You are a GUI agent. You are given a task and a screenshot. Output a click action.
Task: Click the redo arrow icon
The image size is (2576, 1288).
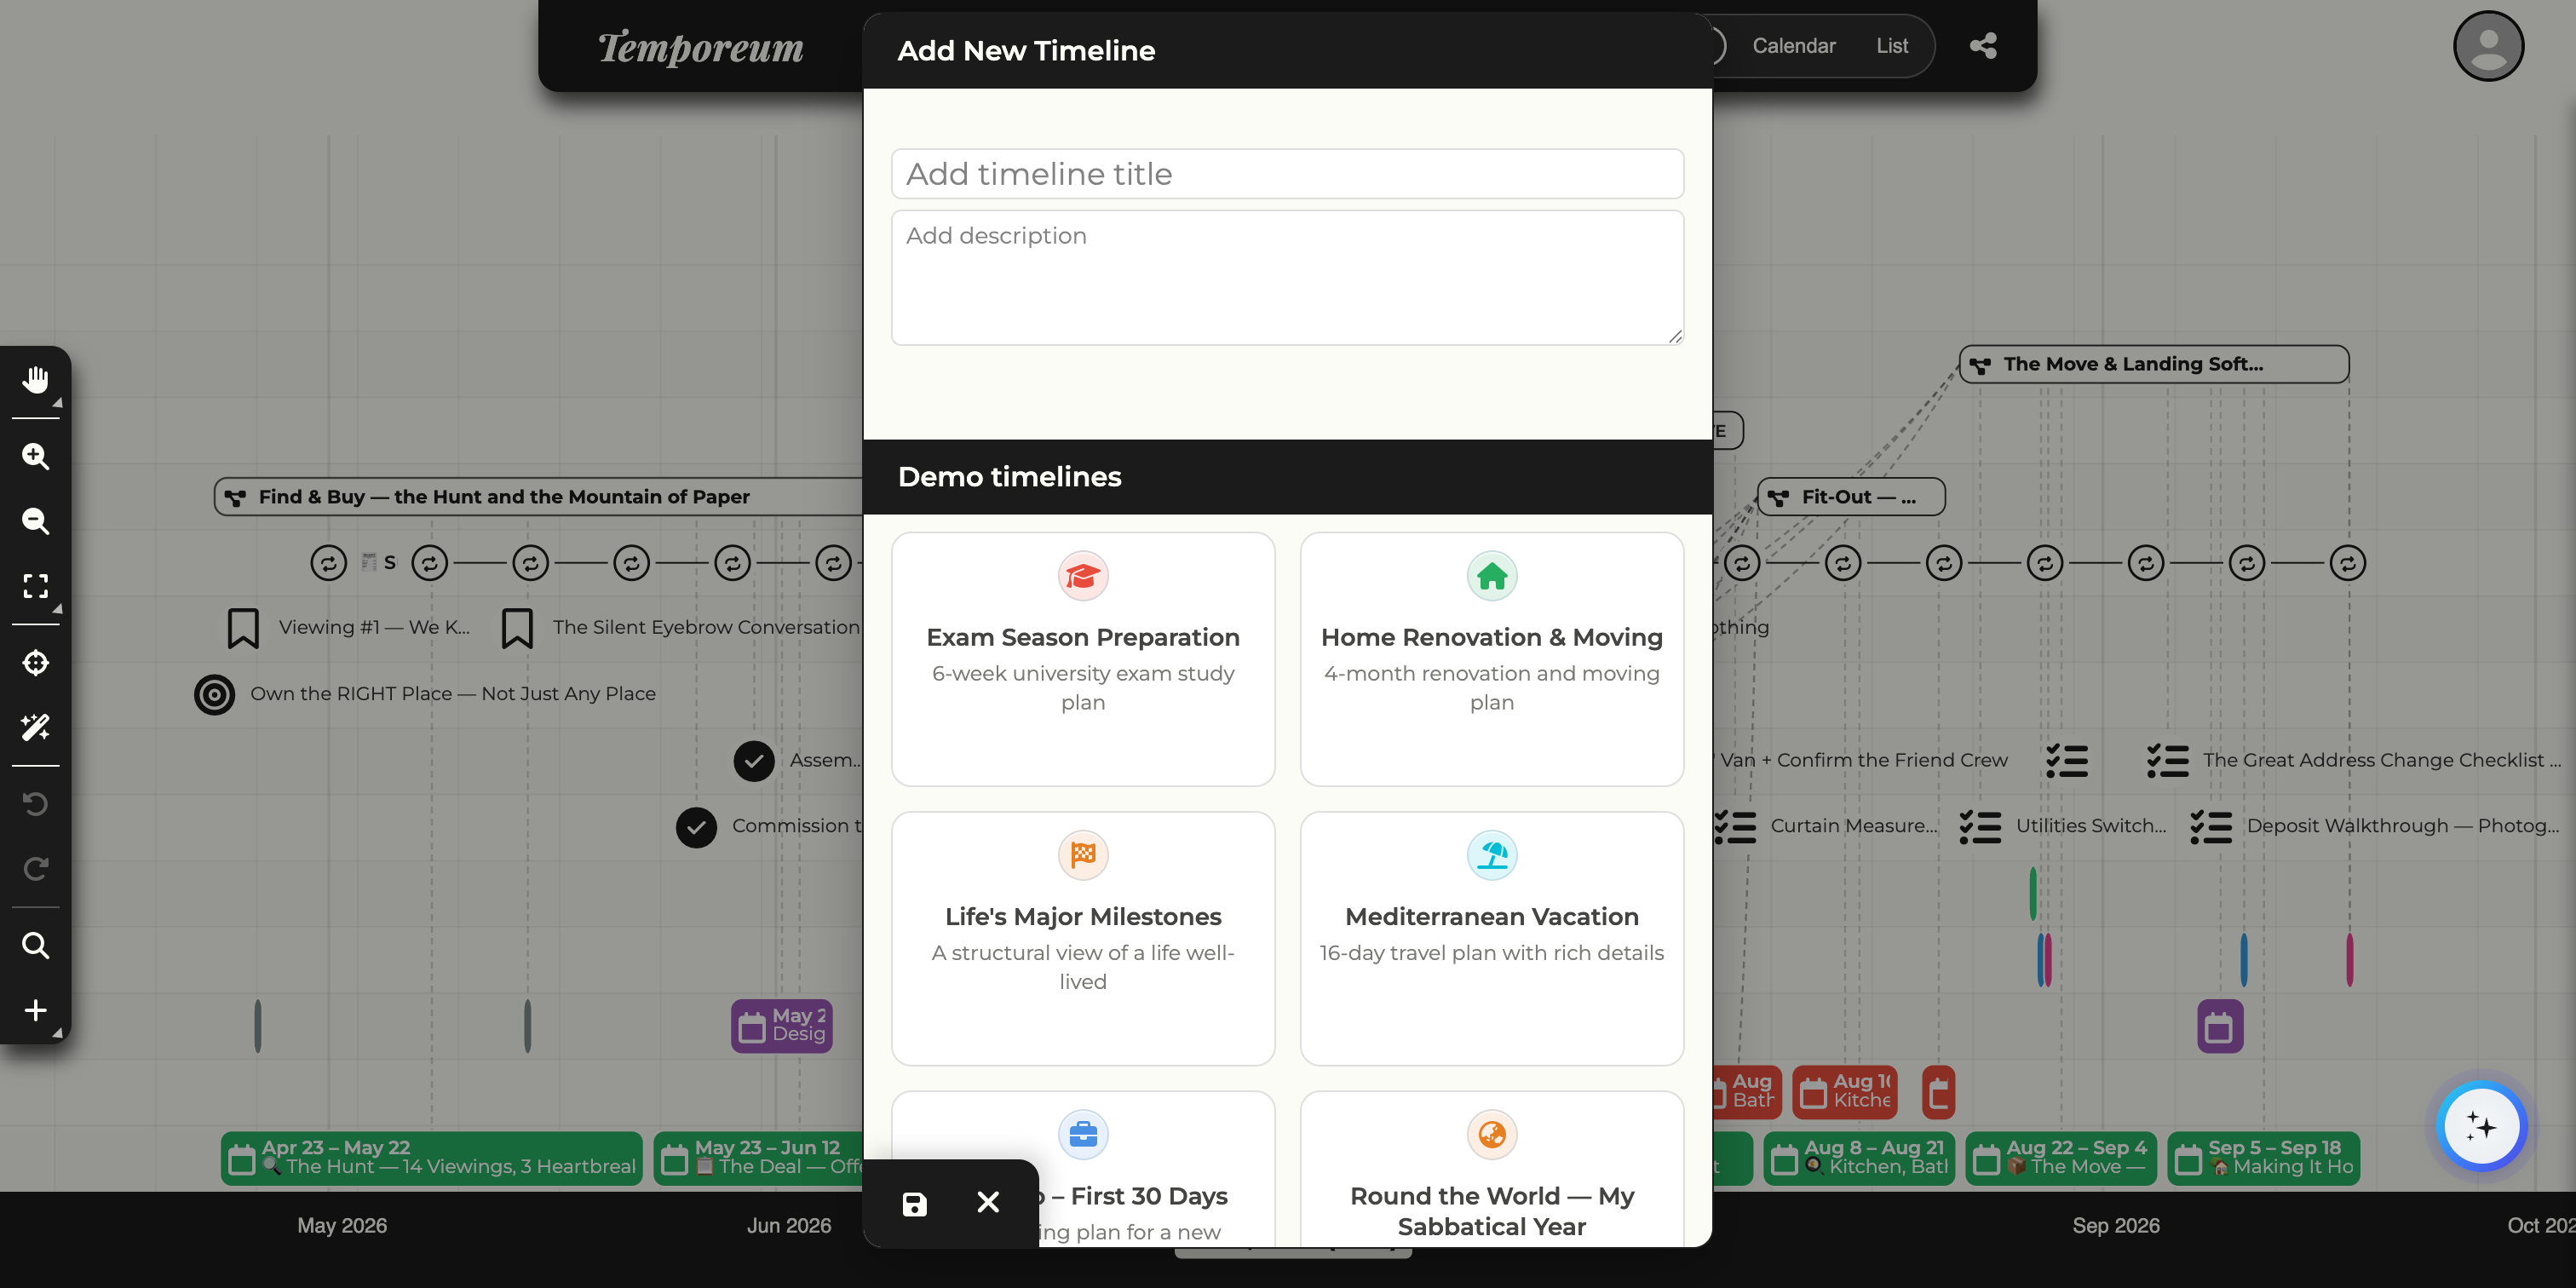pyautogui.click(x=36, y=868)
